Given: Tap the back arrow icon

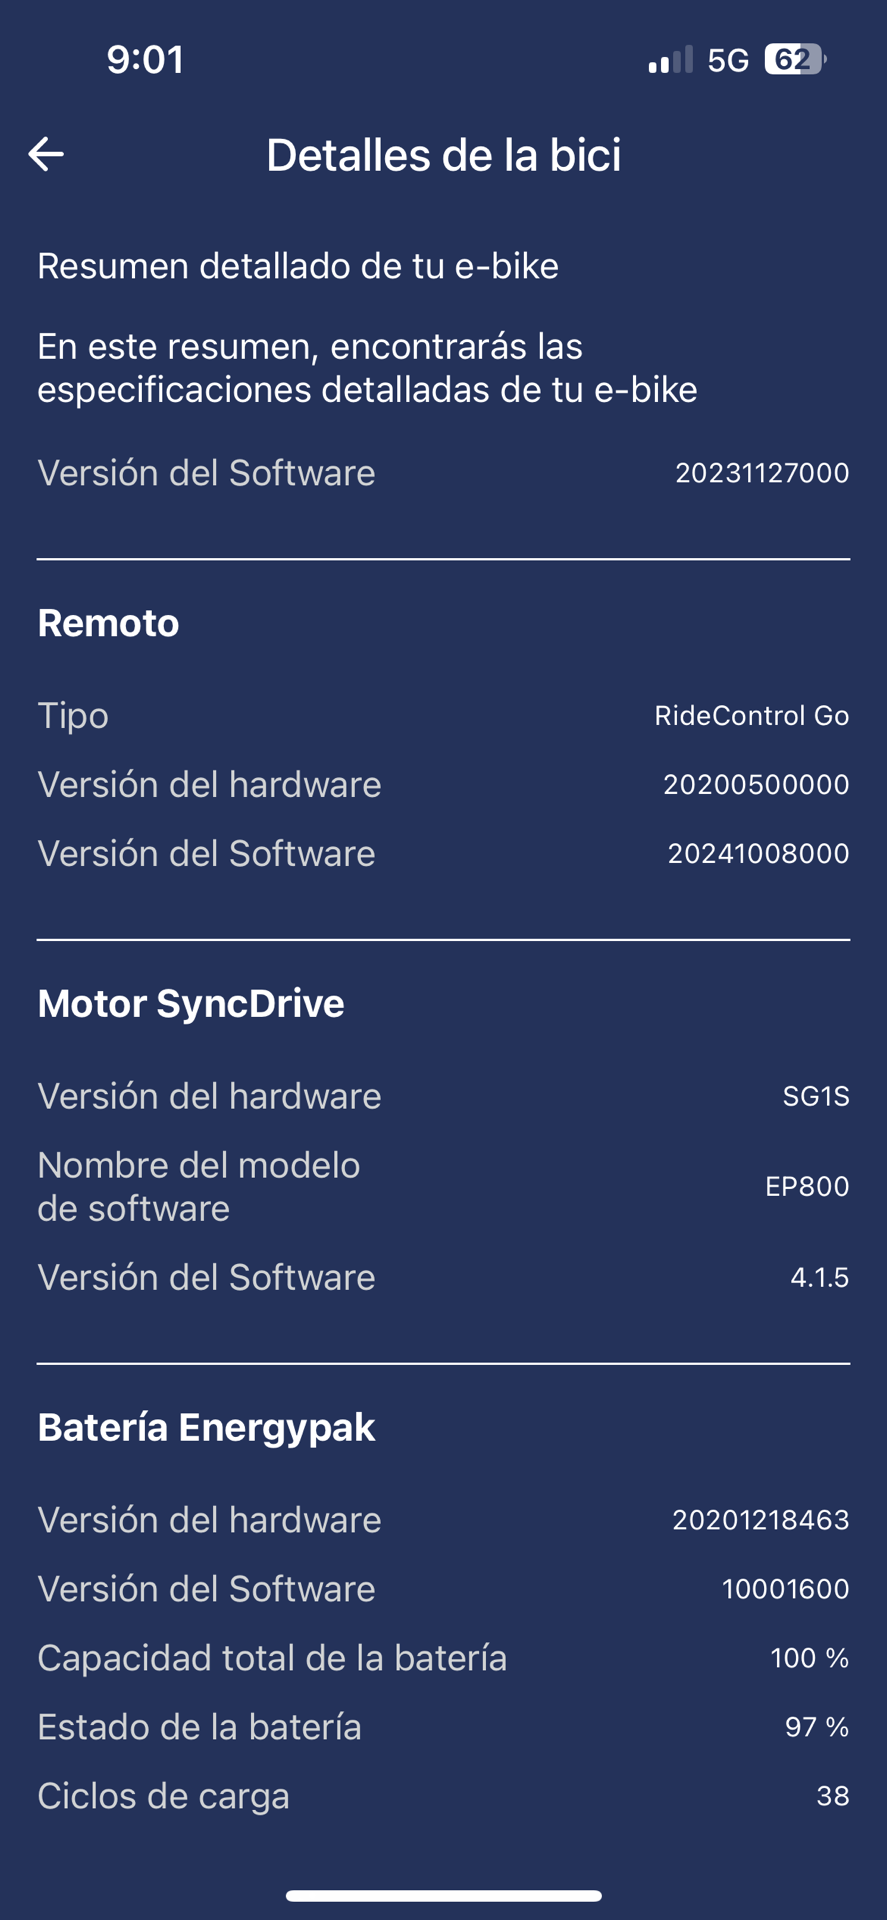Looking at the screenshot, I should (46, 154).
